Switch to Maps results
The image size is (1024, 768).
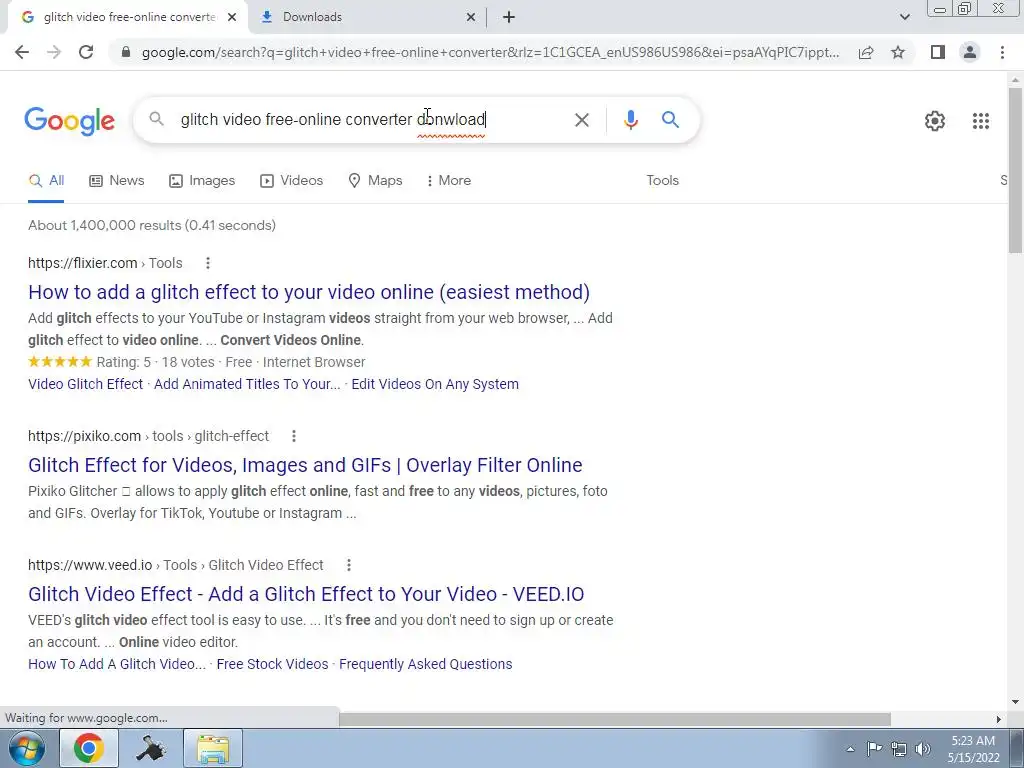(376, 181)
